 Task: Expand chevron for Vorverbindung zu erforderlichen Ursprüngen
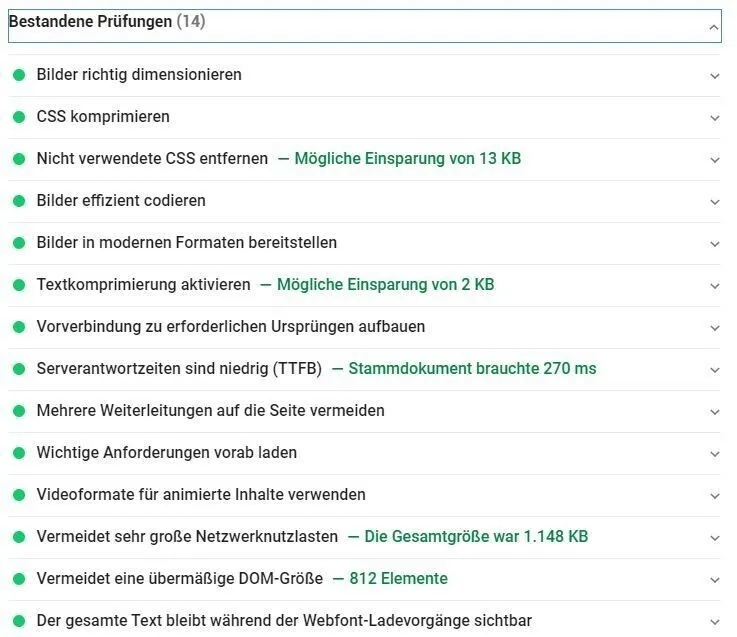point(714,328)
